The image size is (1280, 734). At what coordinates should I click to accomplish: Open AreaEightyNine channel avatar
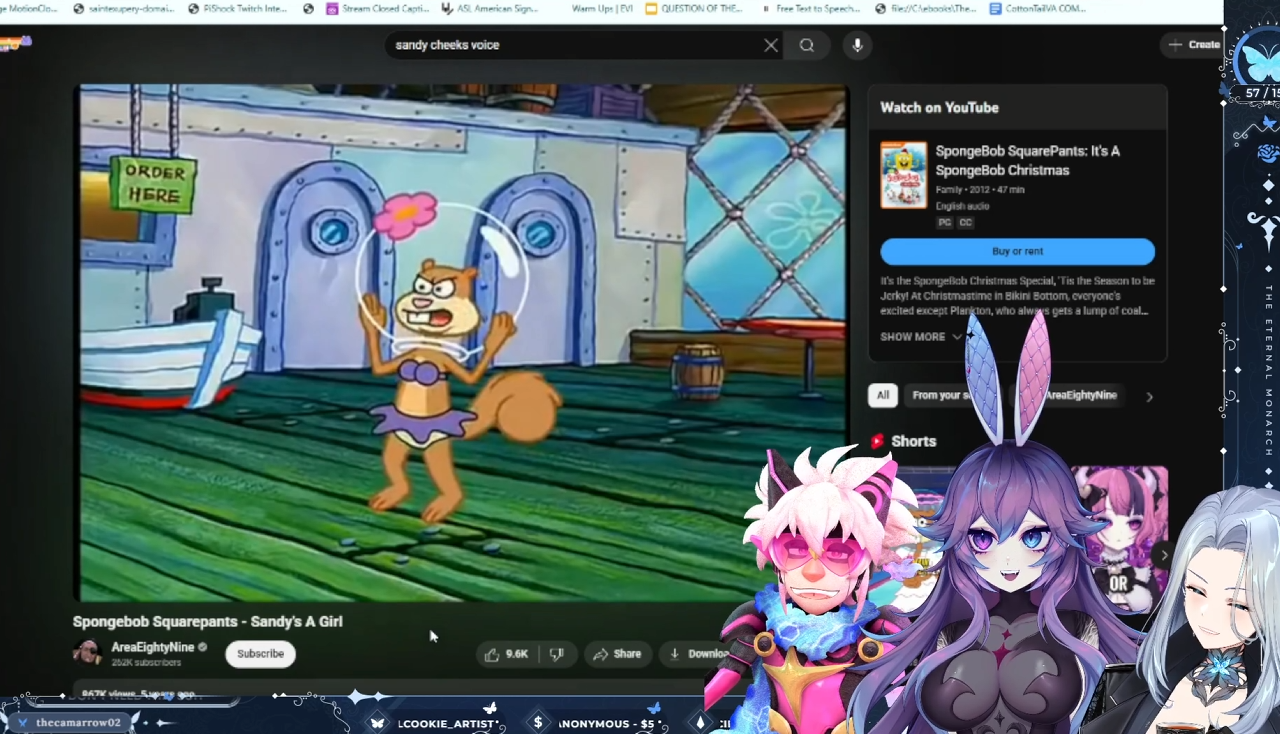click(x=87, y=653)
